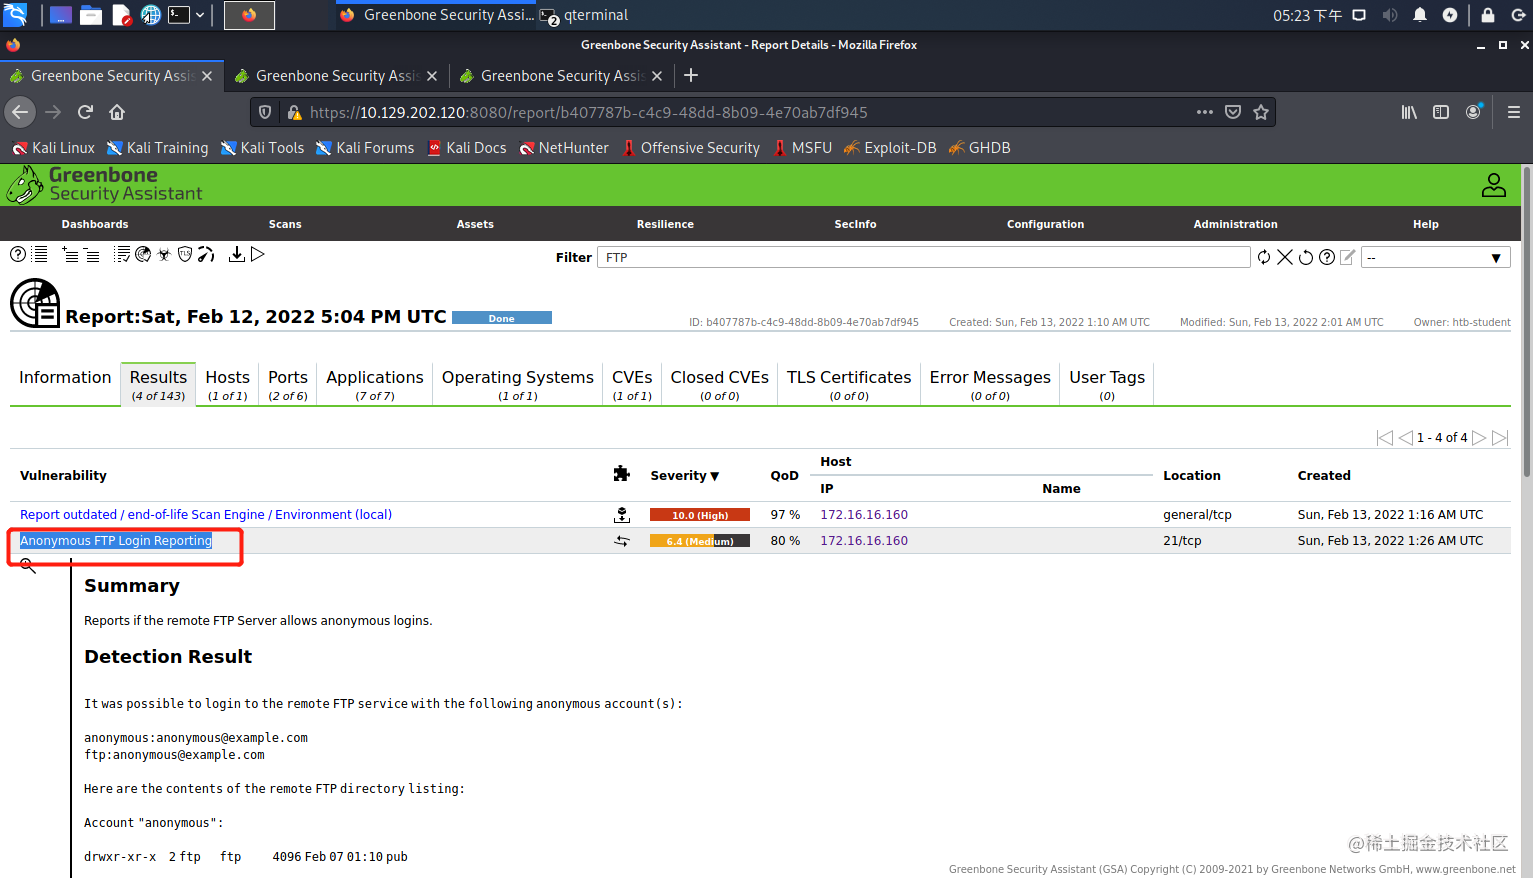Switch to the Applications tab
This screenshot has width=1533, height=878.
click(x=375, y=384)
